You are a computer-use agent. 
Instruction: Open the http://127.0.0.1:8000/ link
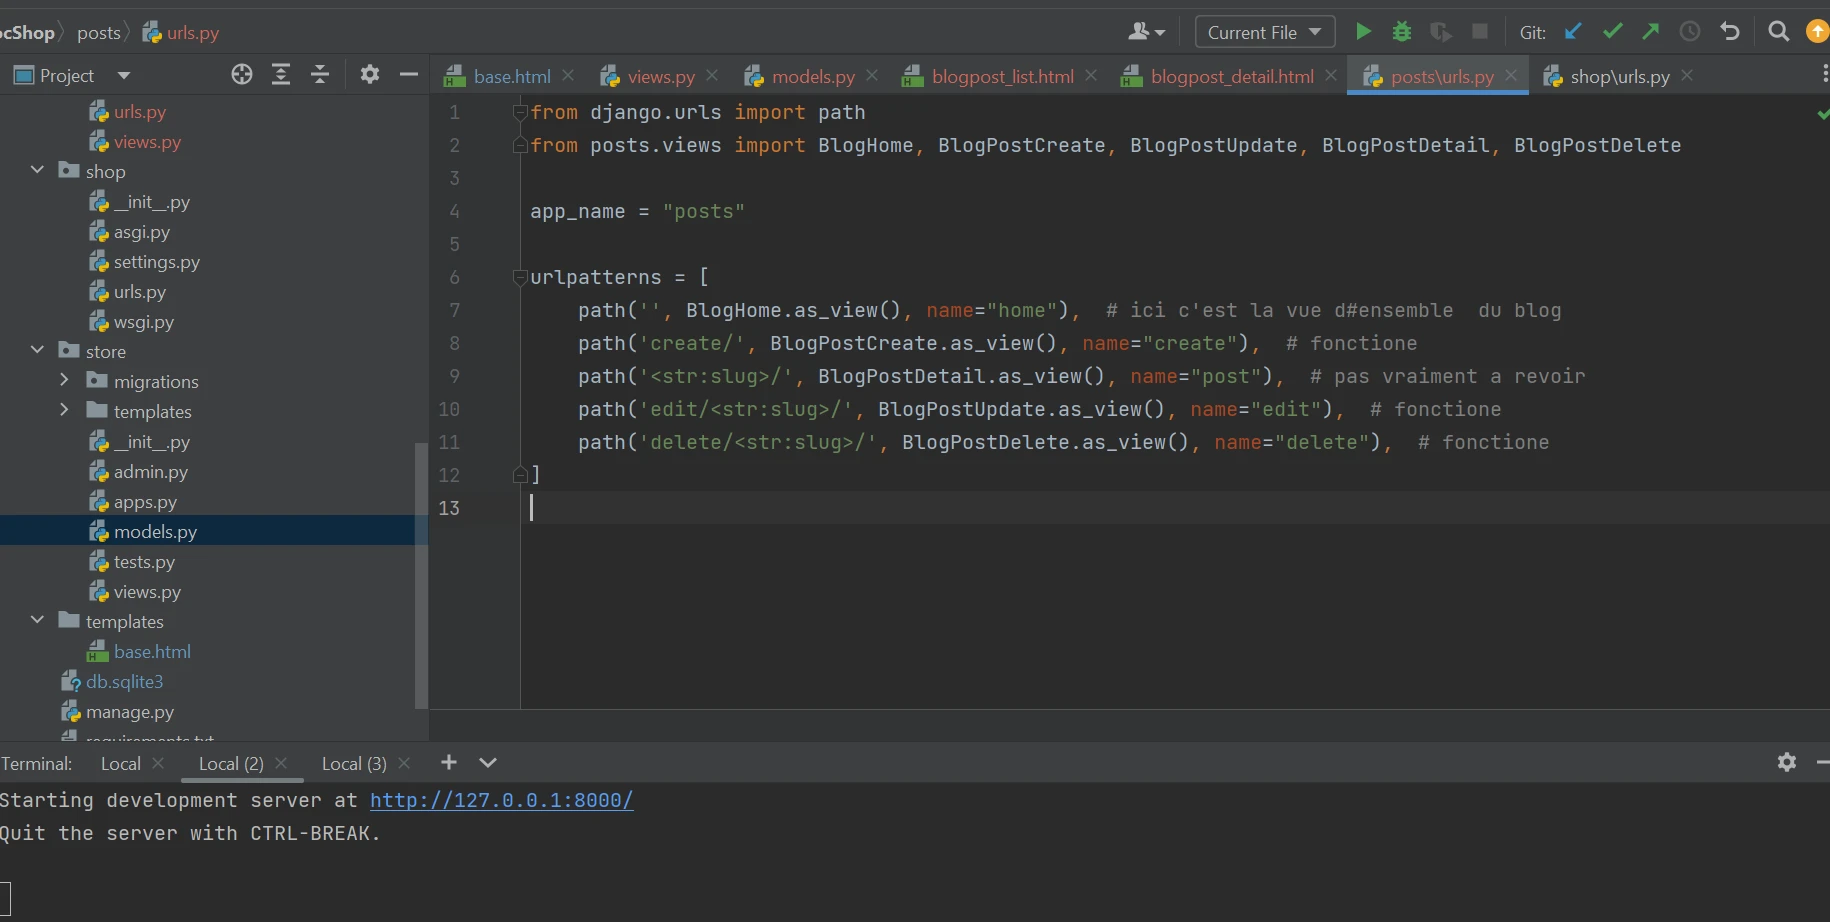click(x=501, y=800)
